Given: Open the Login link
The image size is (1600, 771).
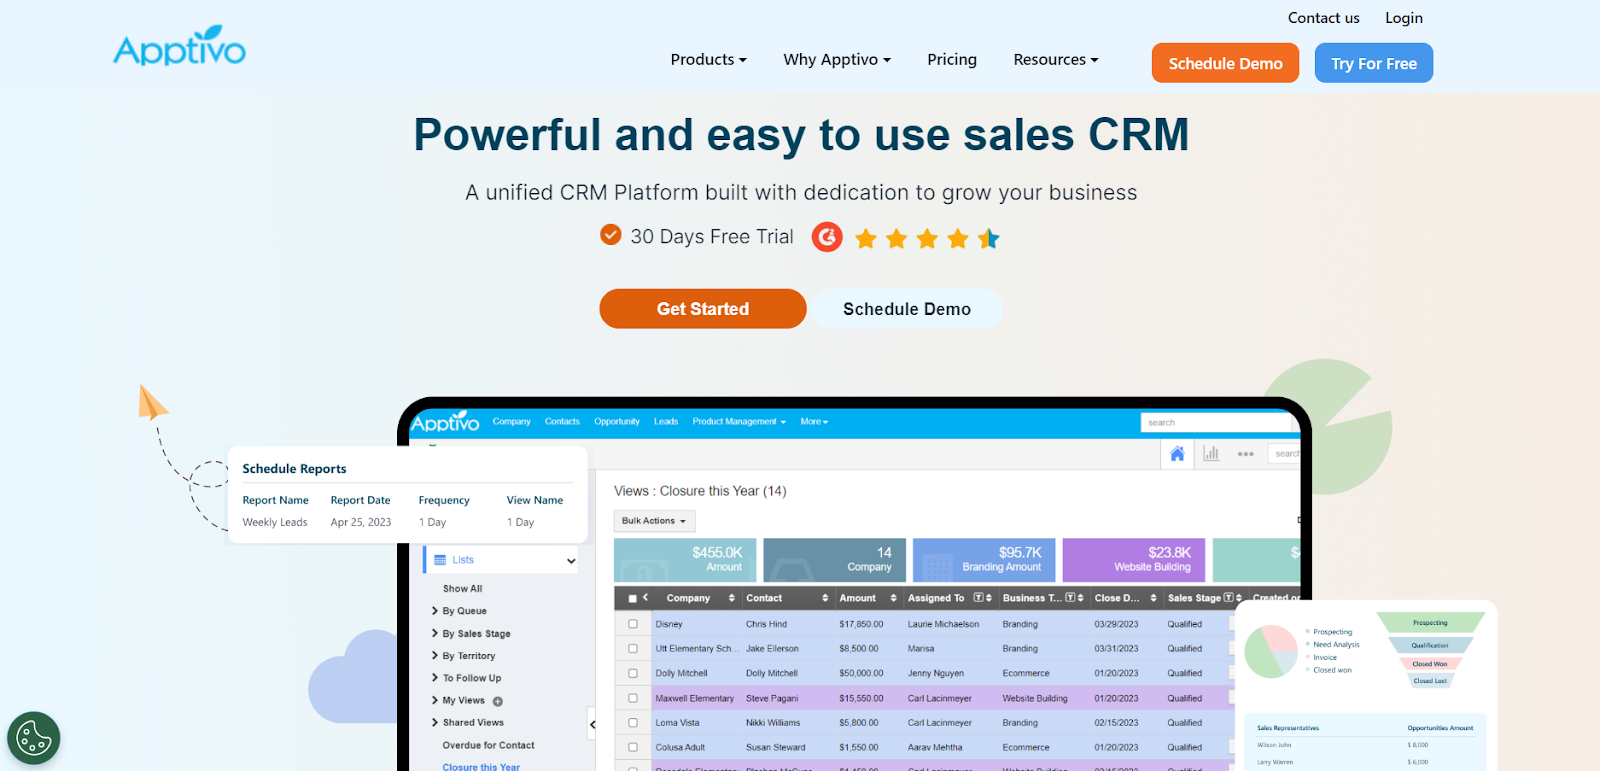Looking at the screenshot, I should pyautogui.click(x=1404, y=18).
